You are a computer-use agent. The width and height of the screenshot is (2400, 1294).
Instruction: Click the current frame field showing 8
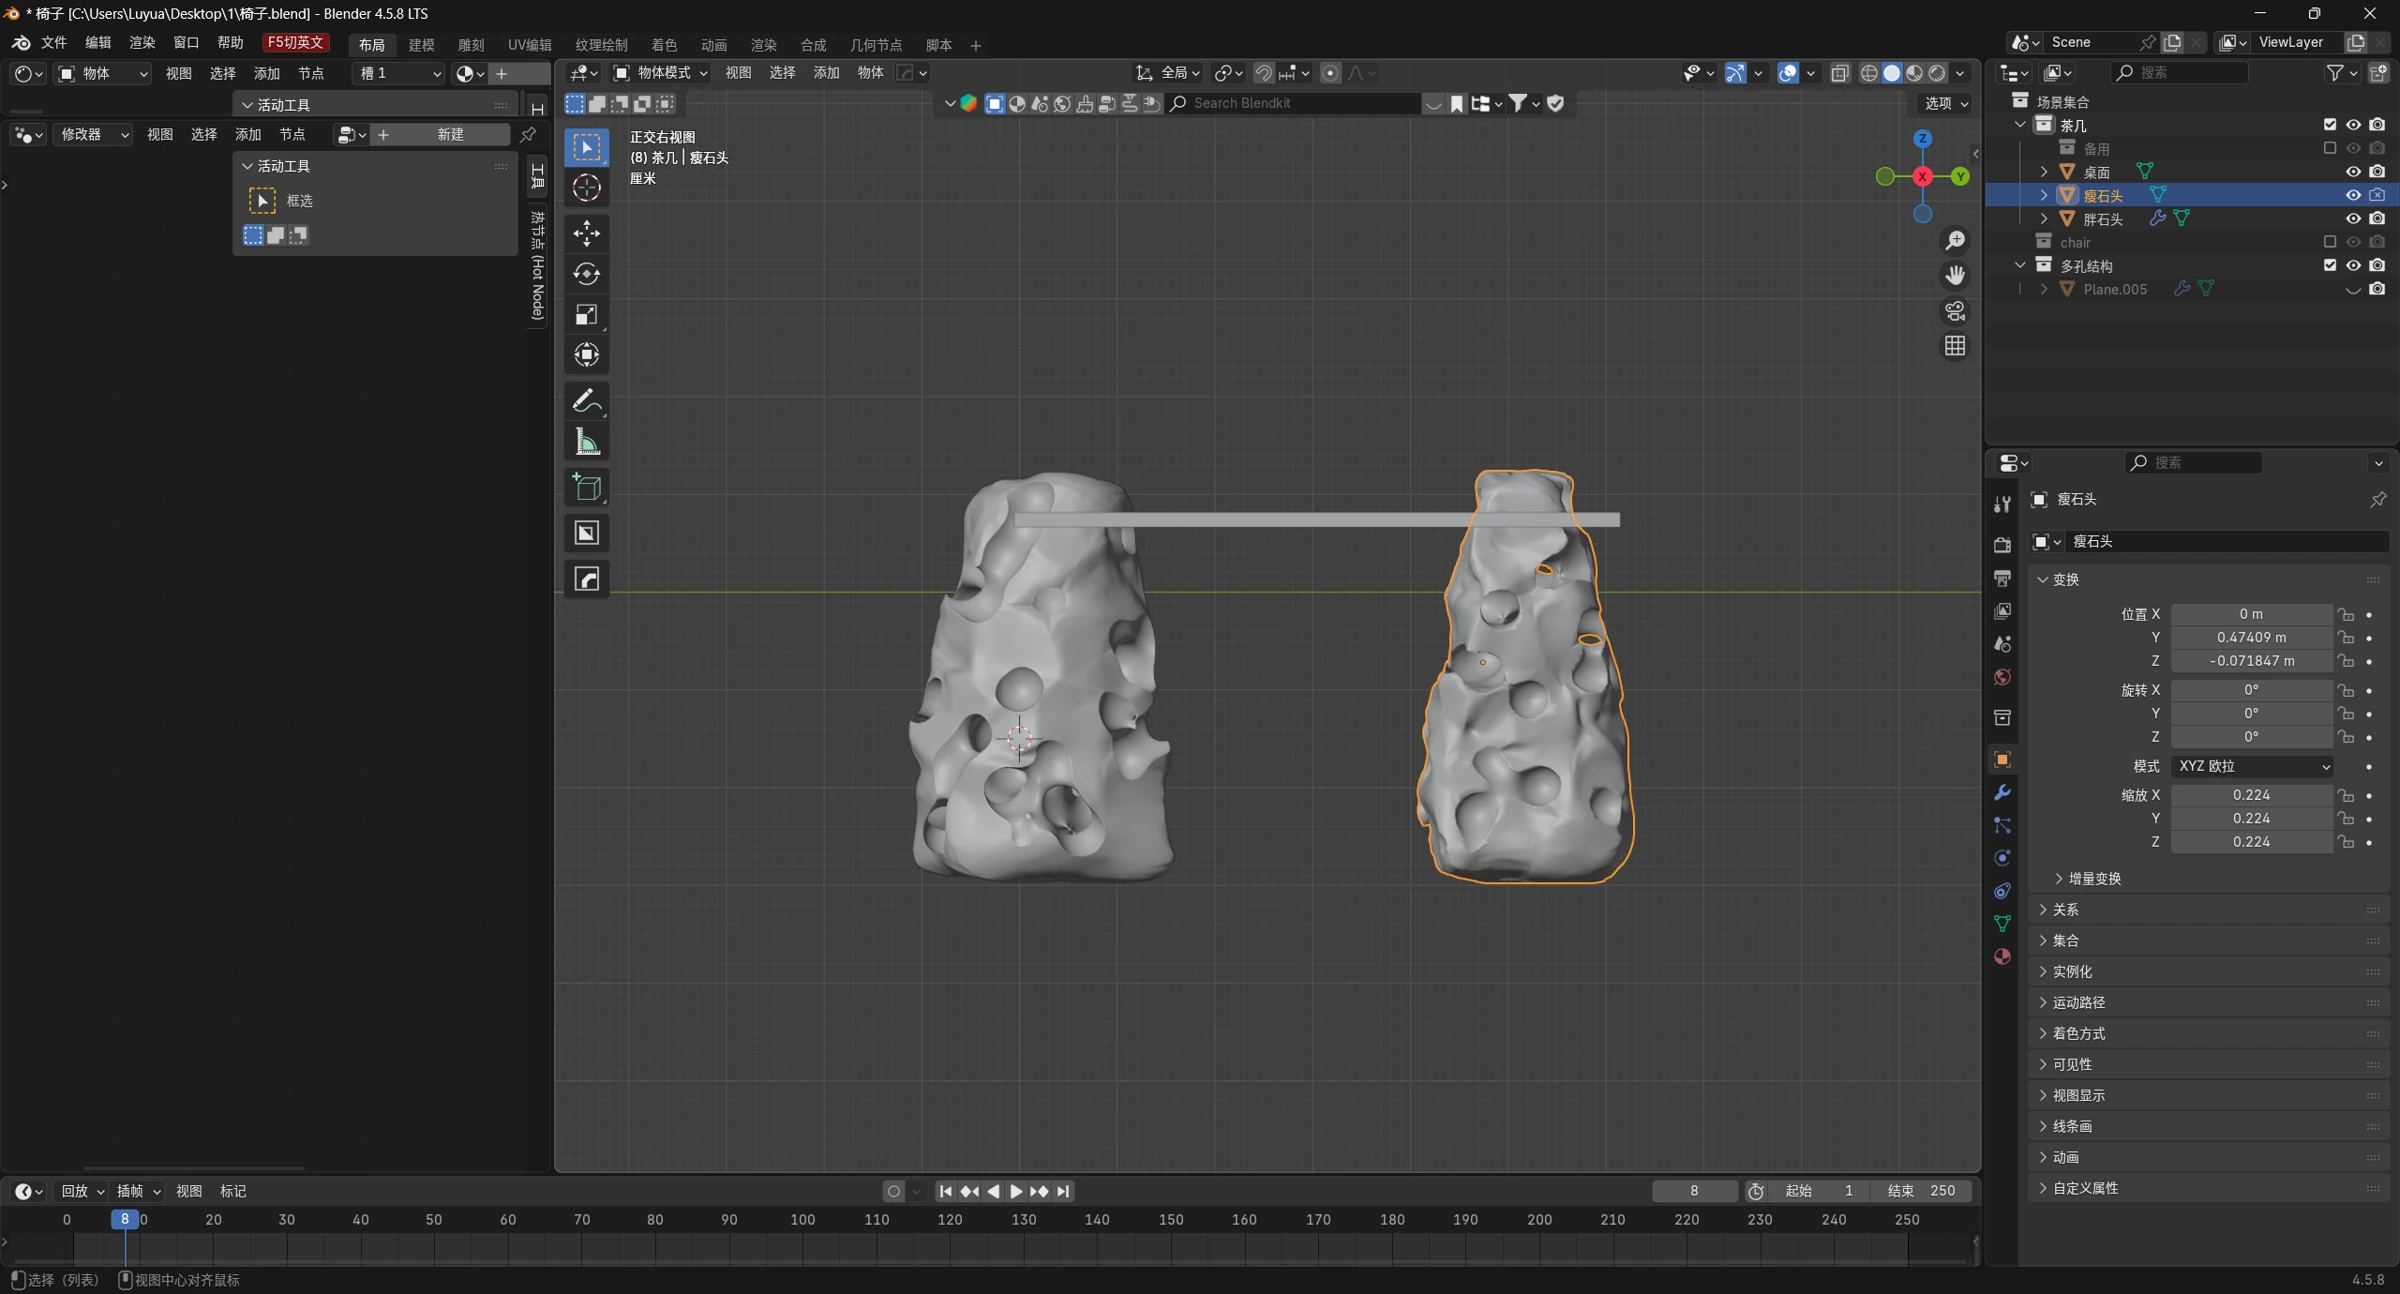[x=1694, y=1191]
